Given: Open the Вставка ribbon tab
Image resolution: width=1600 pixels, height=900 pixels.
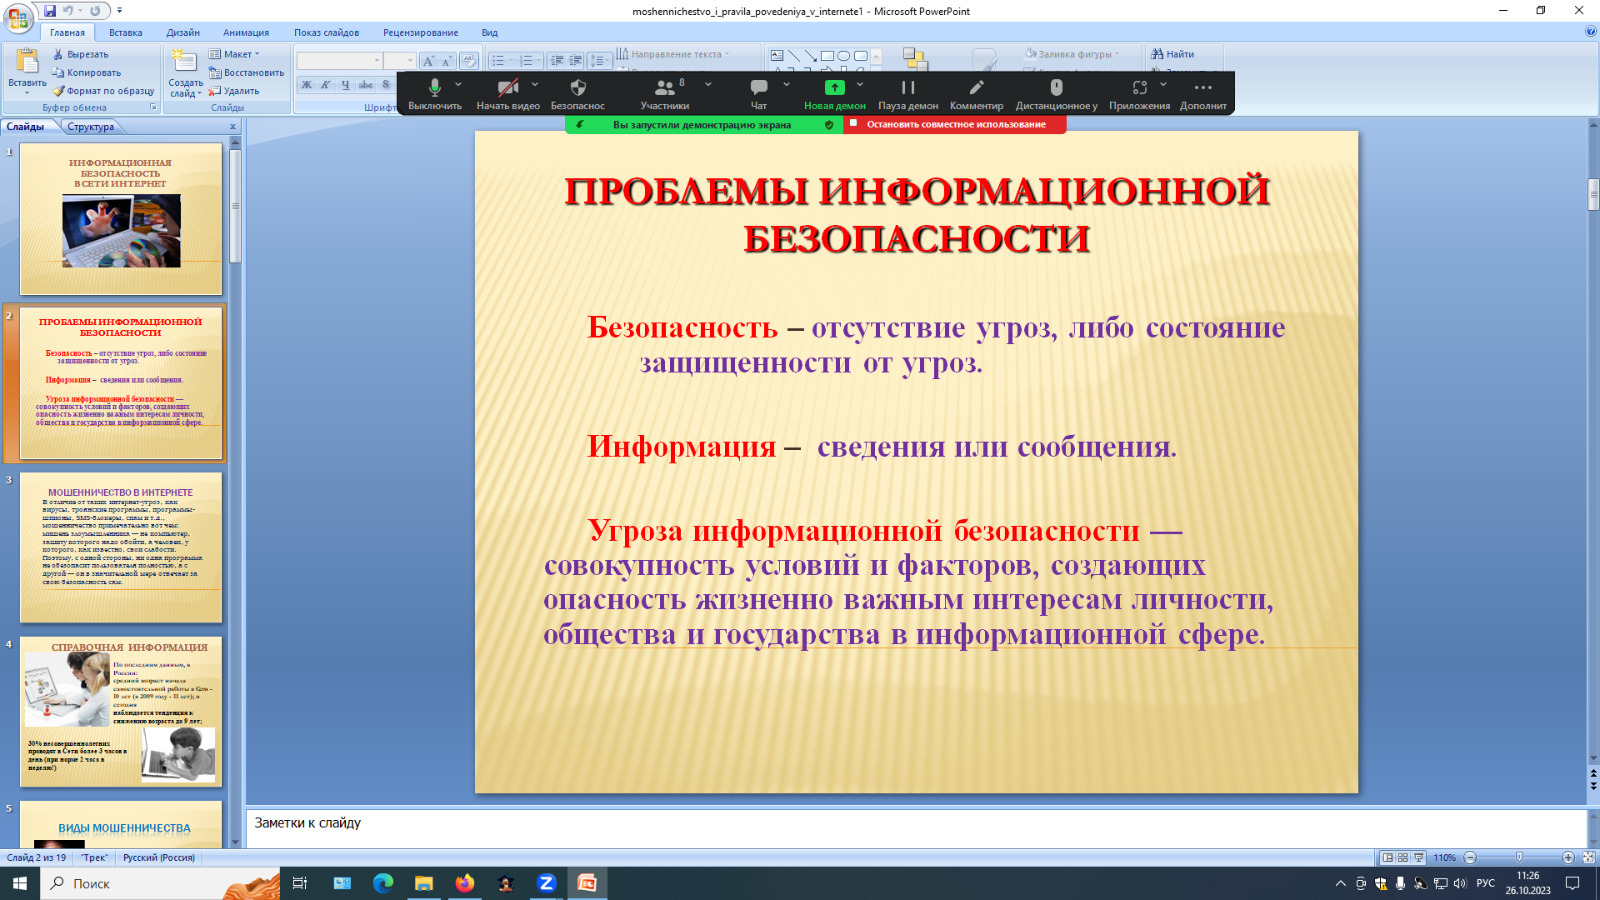Looking at the screenshot, I should [126, 32].
